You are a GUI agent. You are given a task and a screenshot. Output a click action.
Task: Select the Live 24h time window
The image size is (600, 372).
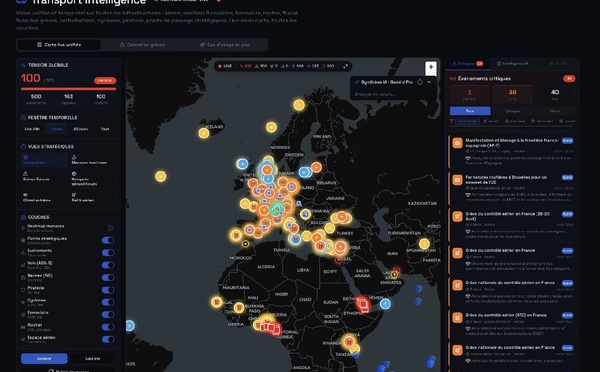pyautogui.click(x=32, y=129)
